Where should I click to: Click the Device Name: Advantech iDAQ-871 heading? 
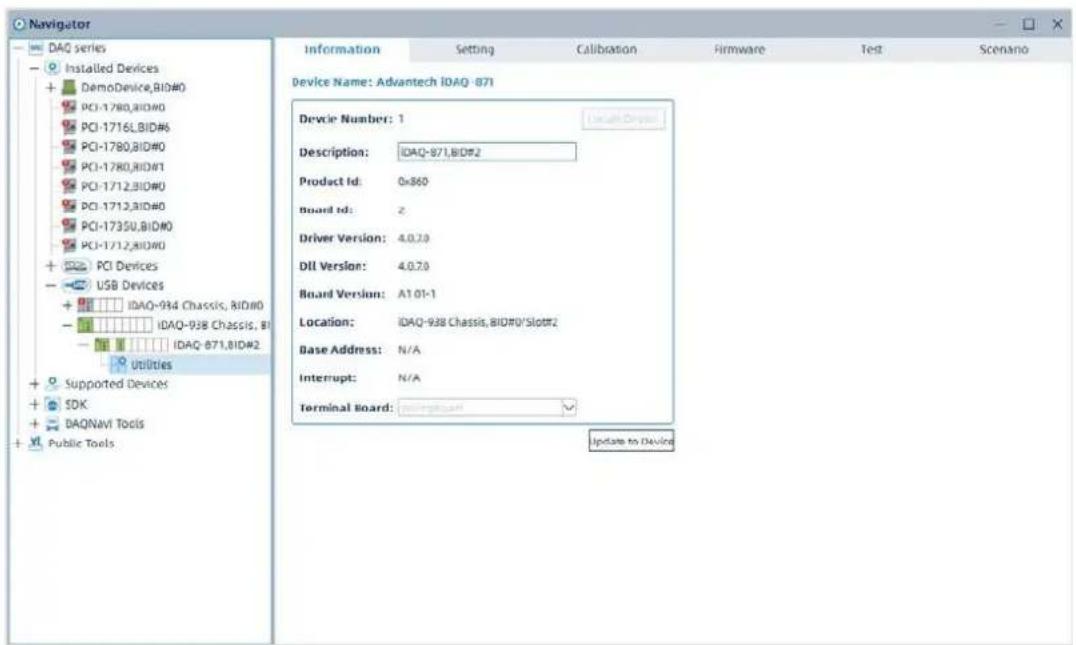point(393,82)
